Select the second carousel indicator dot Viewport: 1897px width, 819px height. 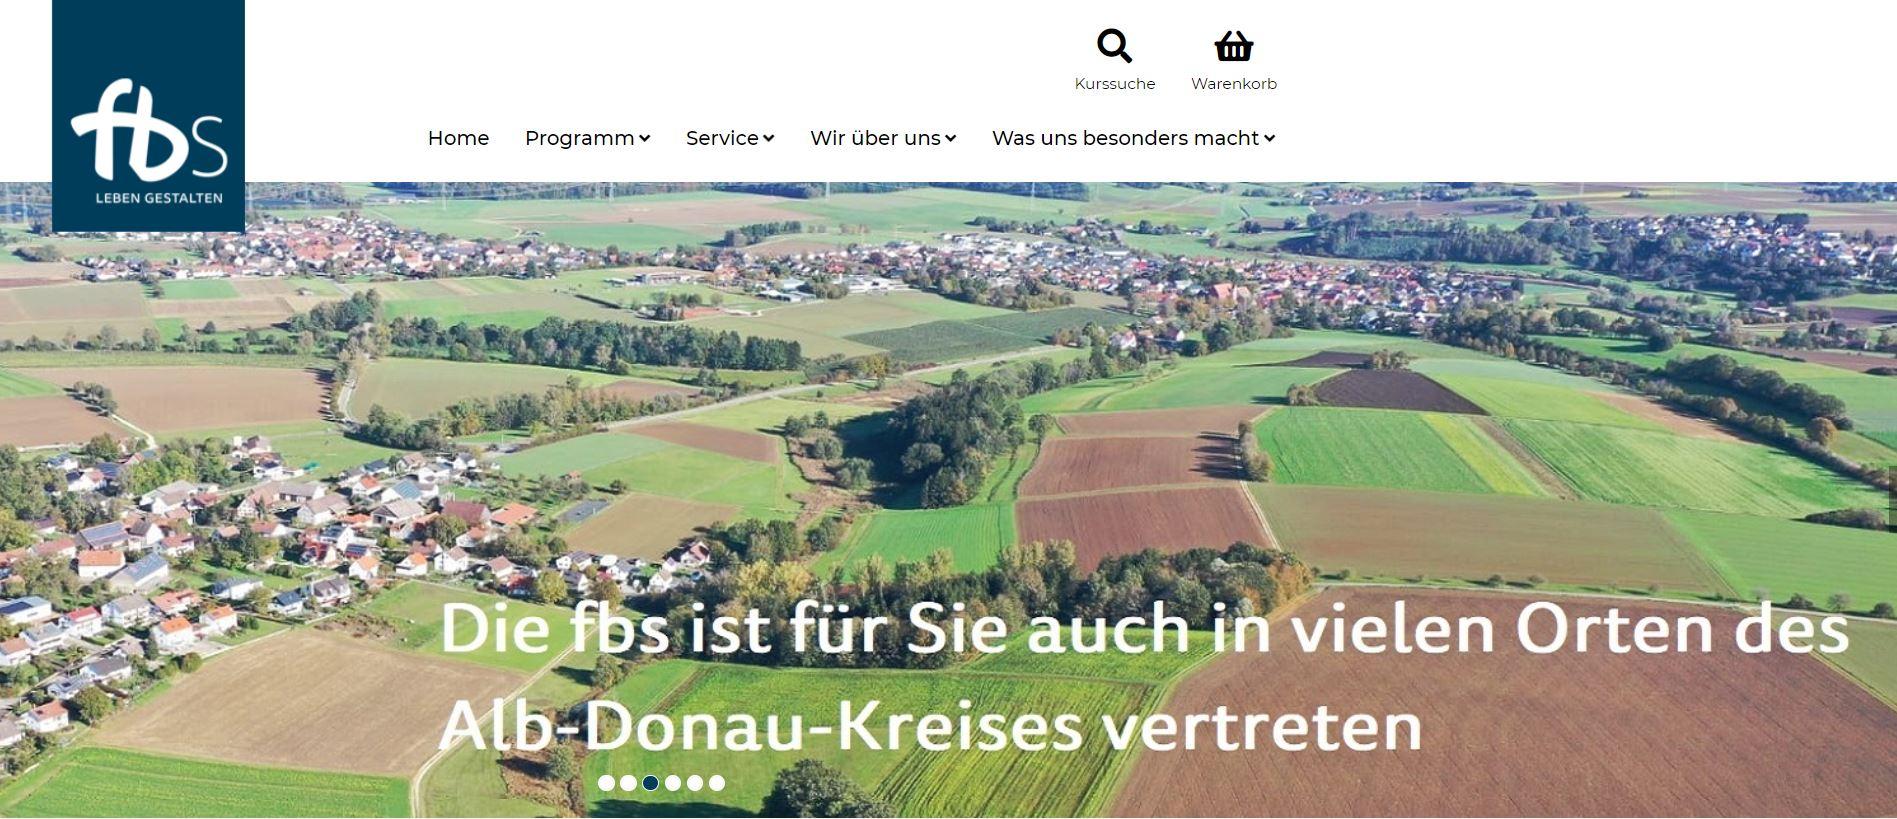(628, 783)
